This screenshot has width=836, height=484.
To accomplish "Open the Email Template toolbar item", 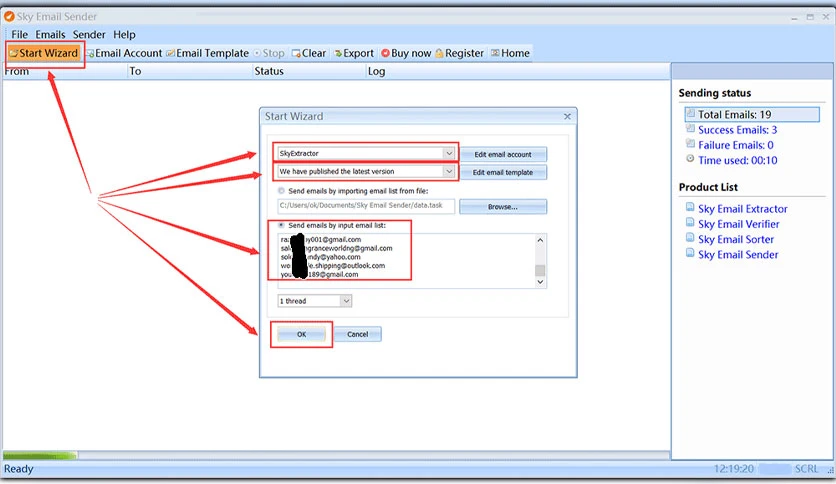I will point(208,53).
